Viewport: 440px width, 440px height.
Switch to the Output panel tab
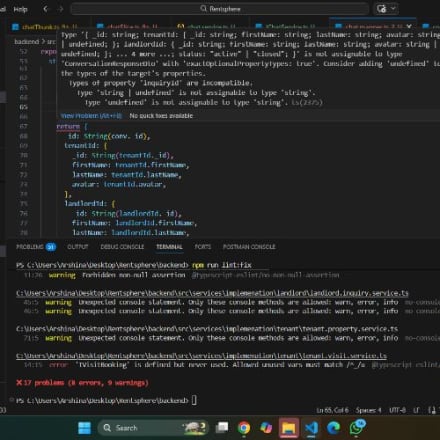78,247
